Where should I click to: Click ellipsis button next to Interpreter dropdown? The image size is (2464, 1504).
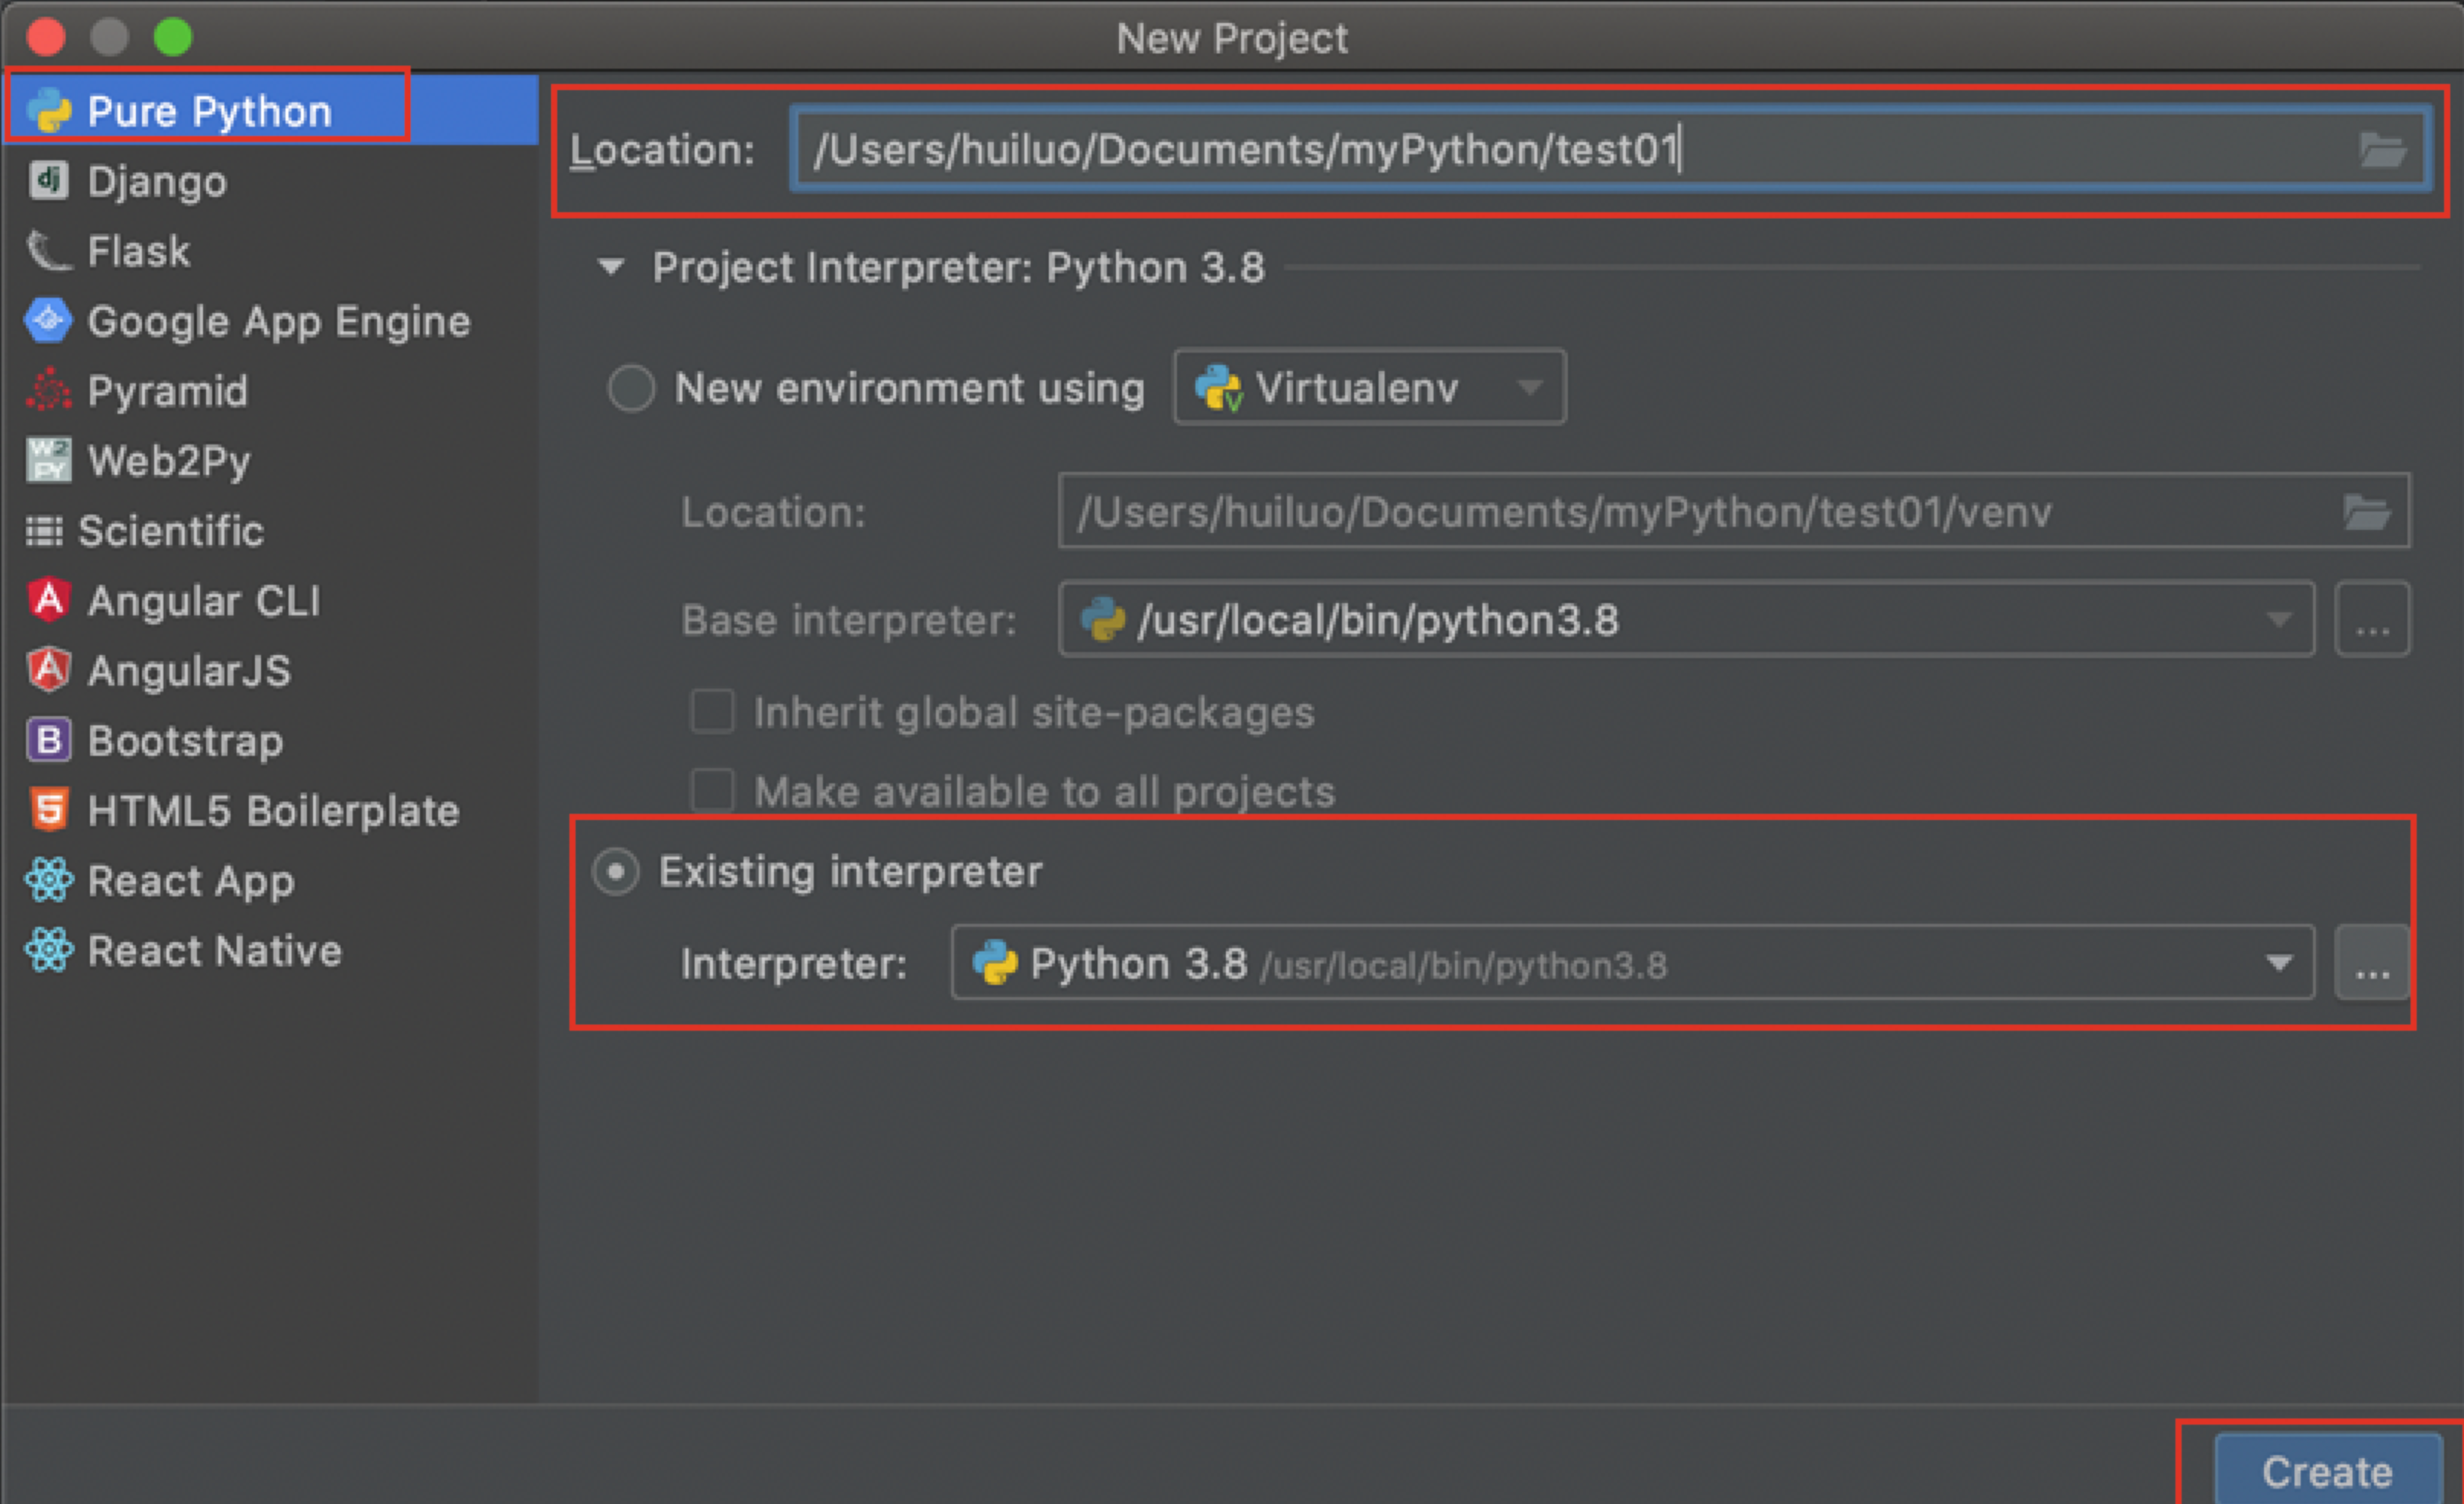pyautogui.click(x=2372, y=963)
